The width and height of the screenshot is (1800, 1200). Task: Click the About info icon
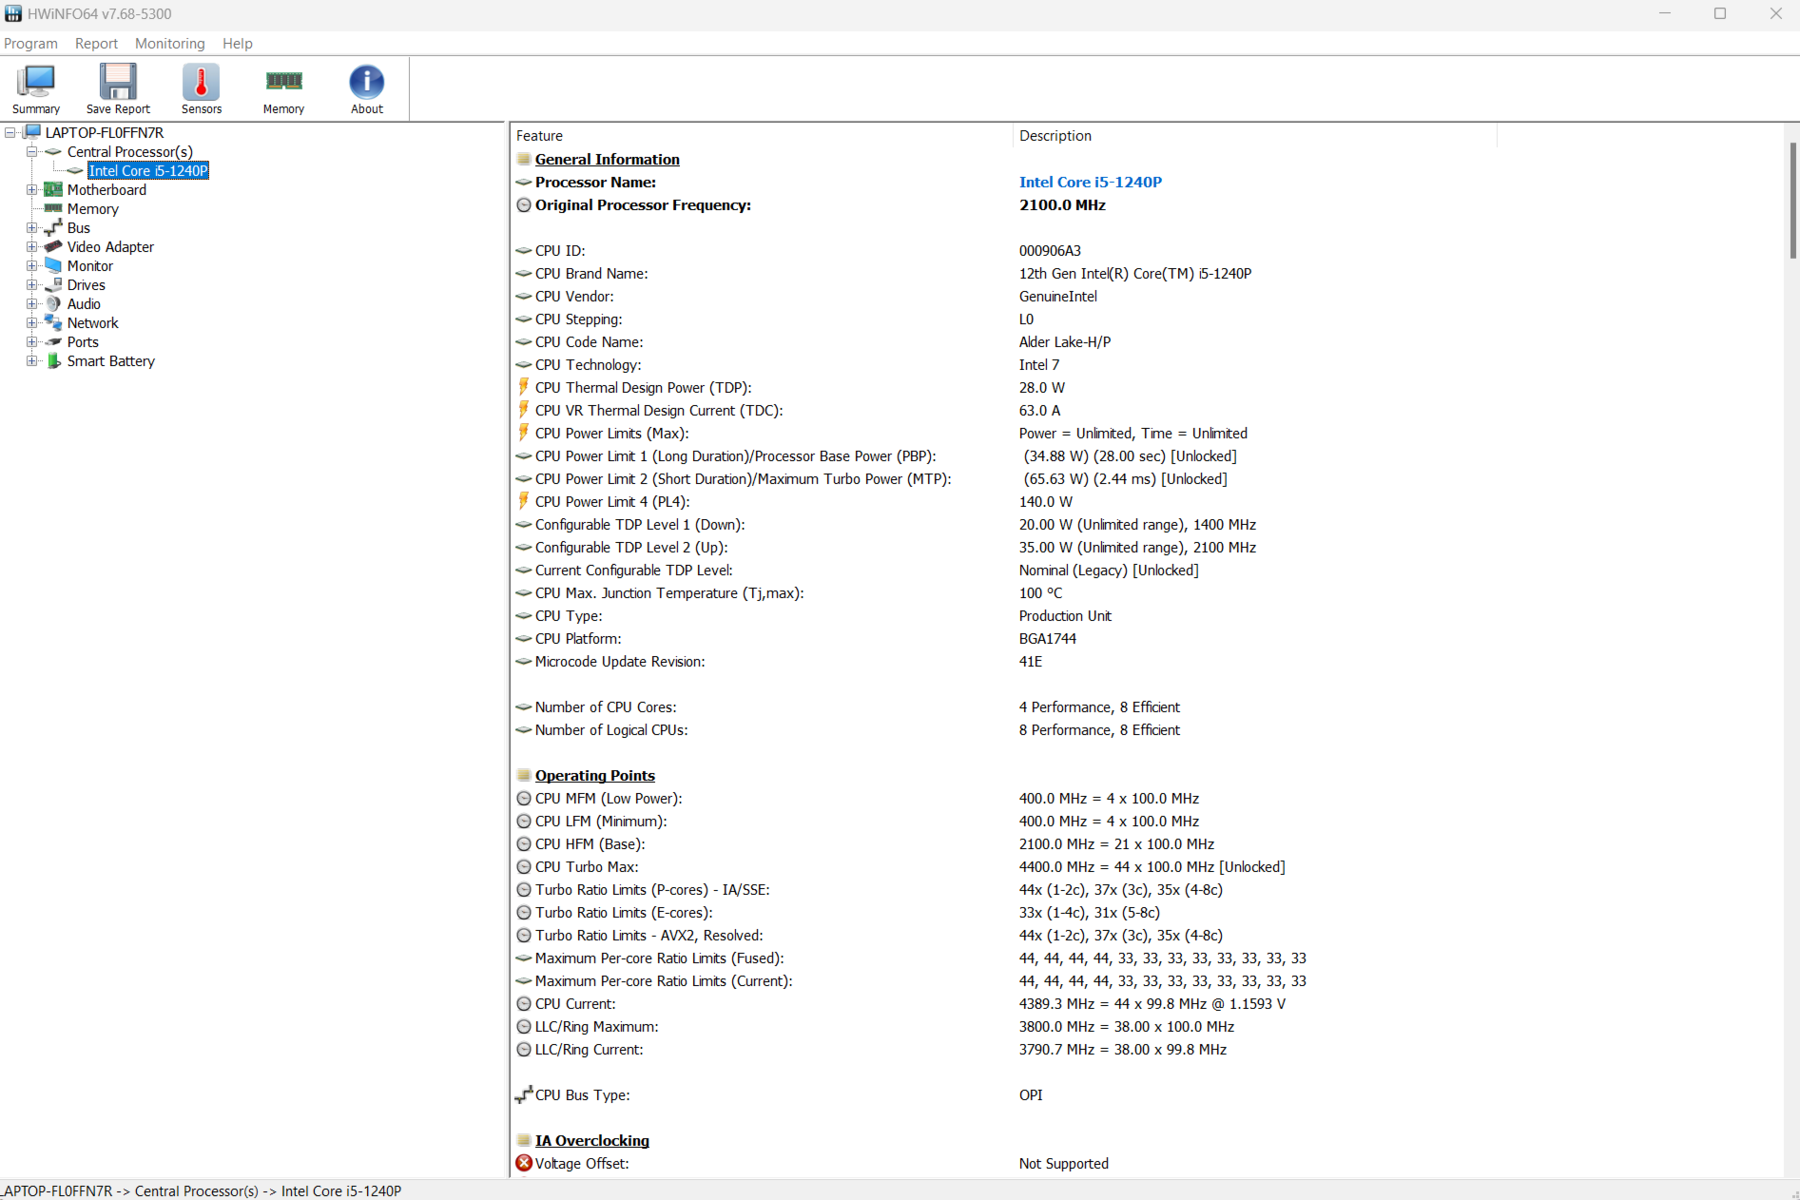click(366, 82)
